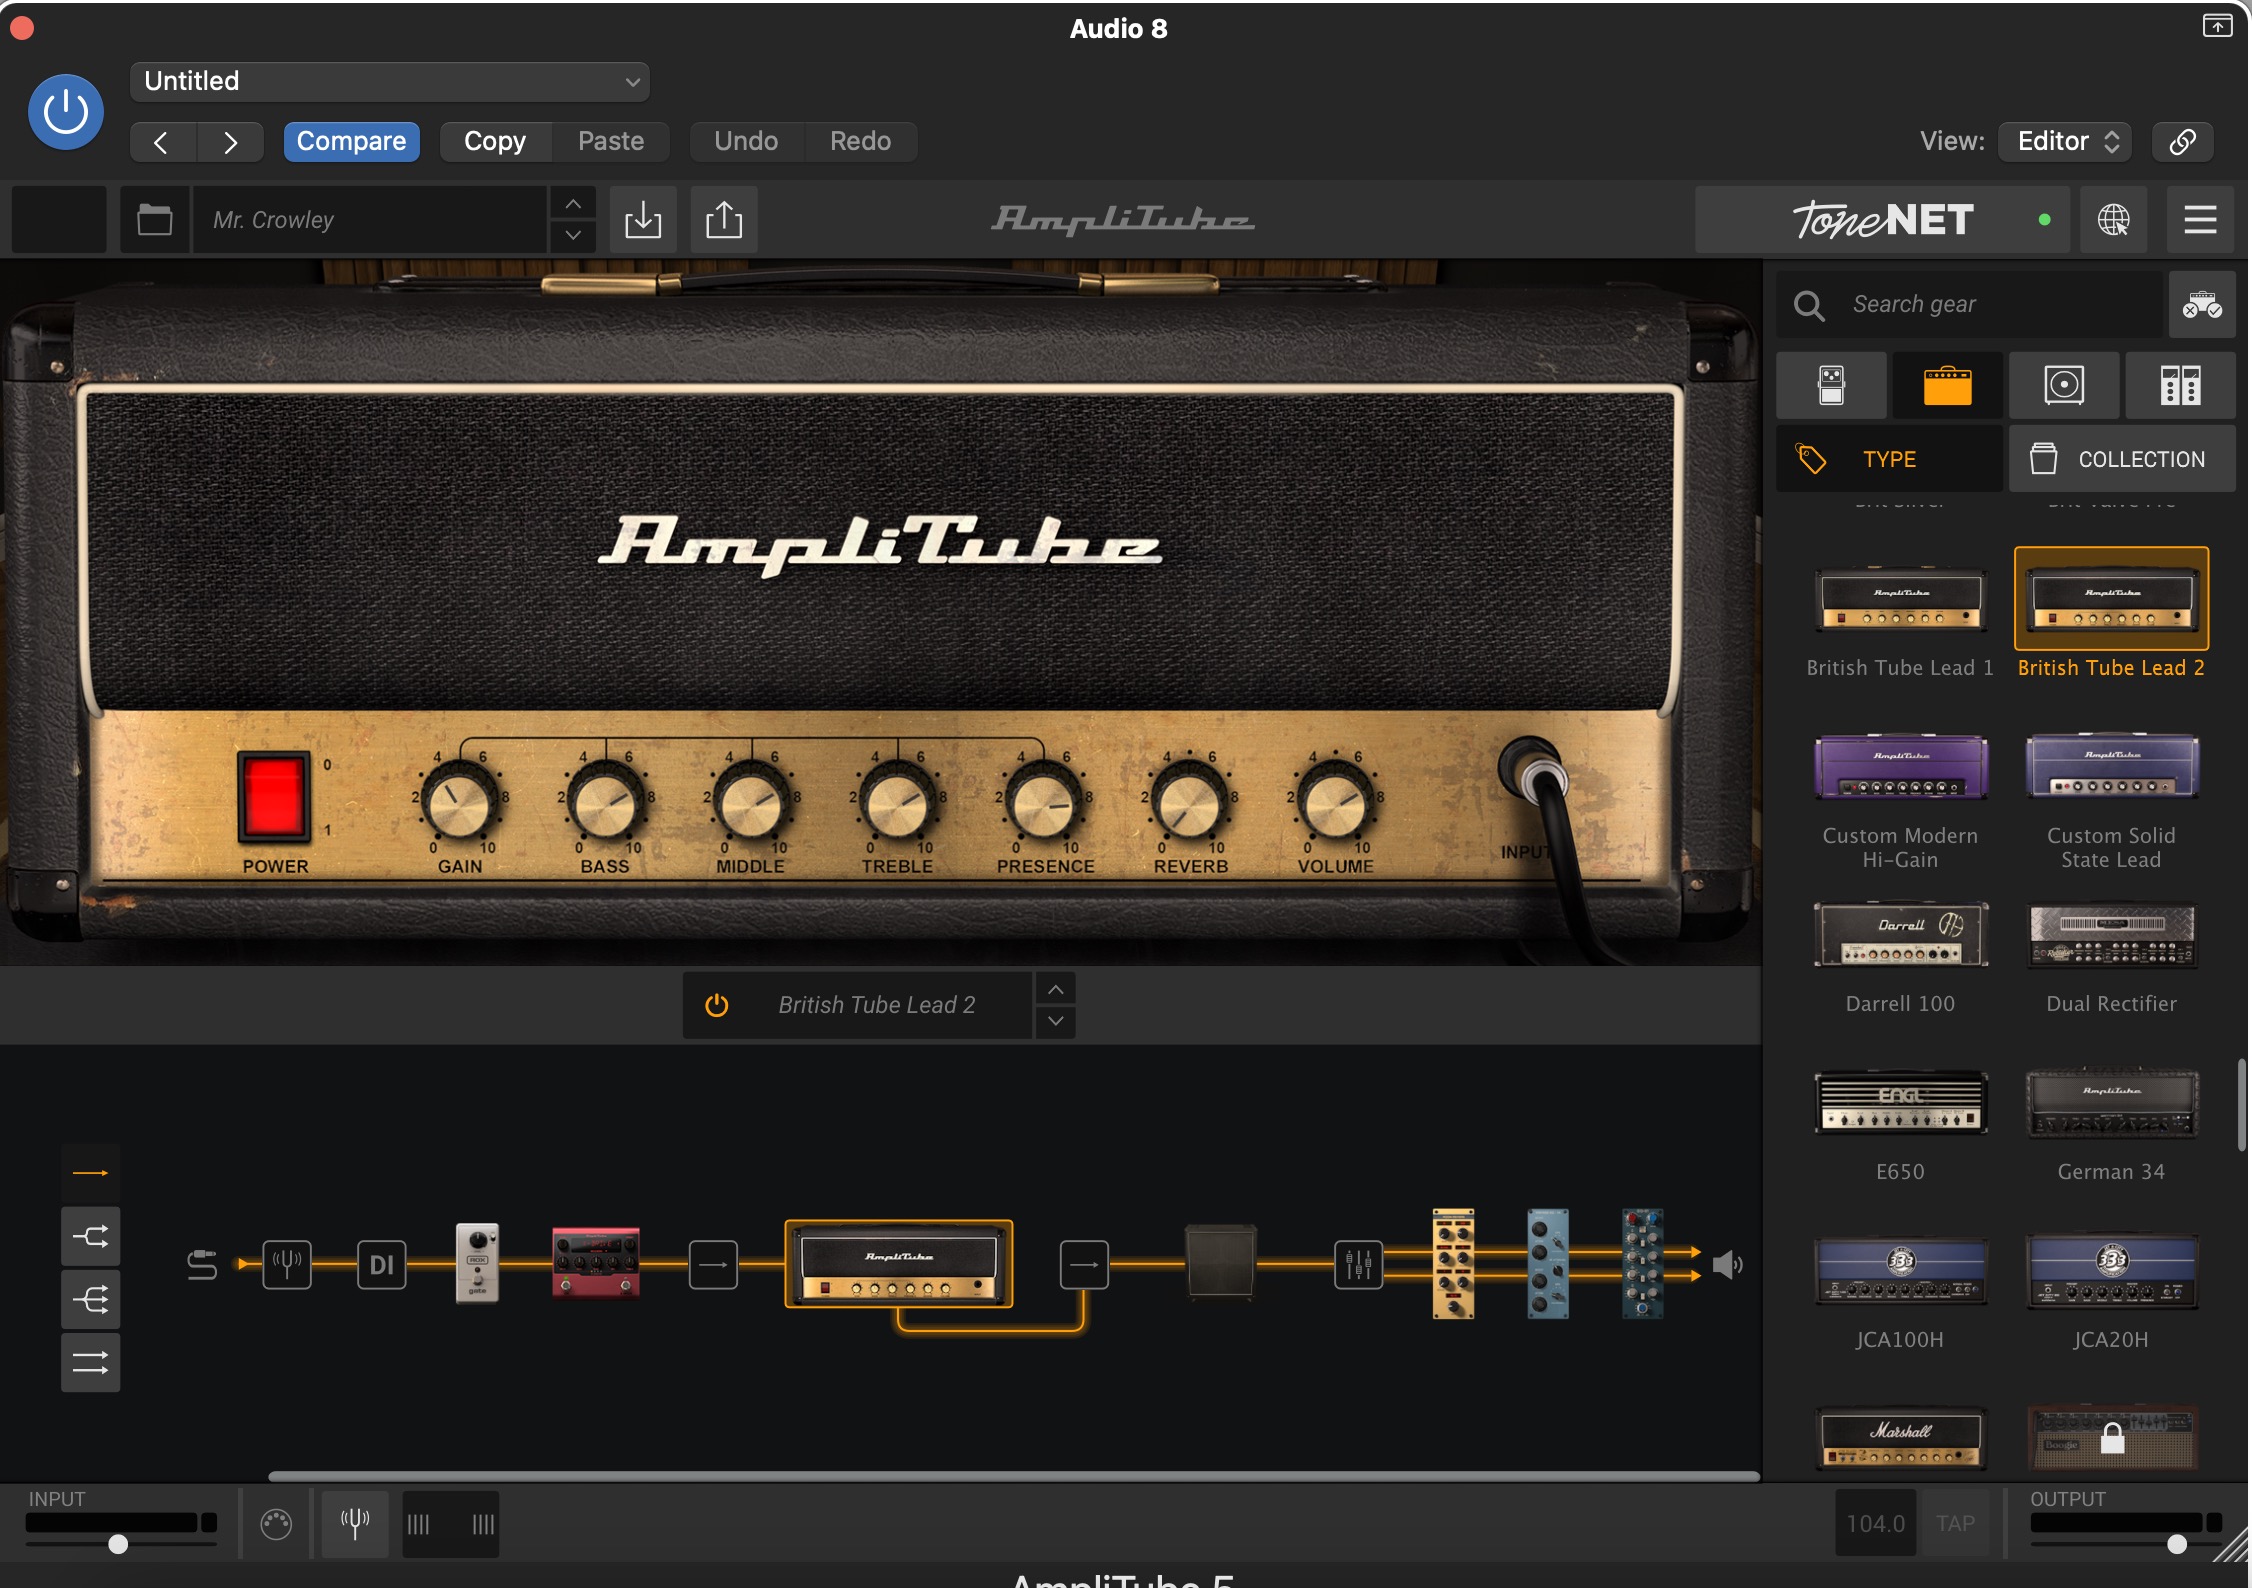
Task: Switch to next amp model down chevron
Action: click(1055, 1022)
